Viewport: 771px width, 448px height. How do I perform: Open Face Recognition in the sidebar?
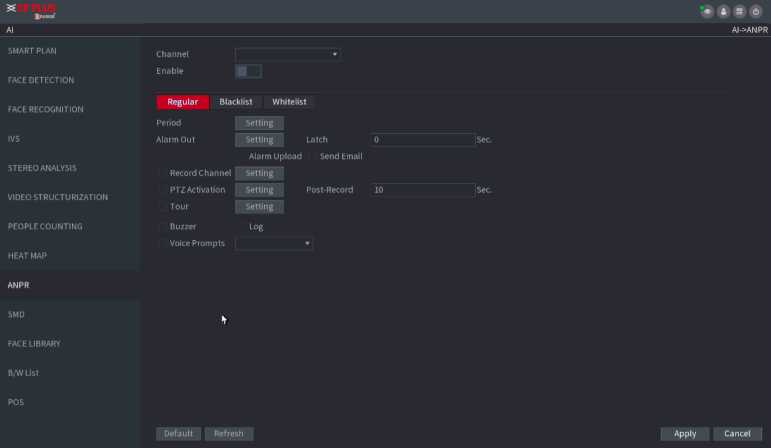(x=46, y=109)
